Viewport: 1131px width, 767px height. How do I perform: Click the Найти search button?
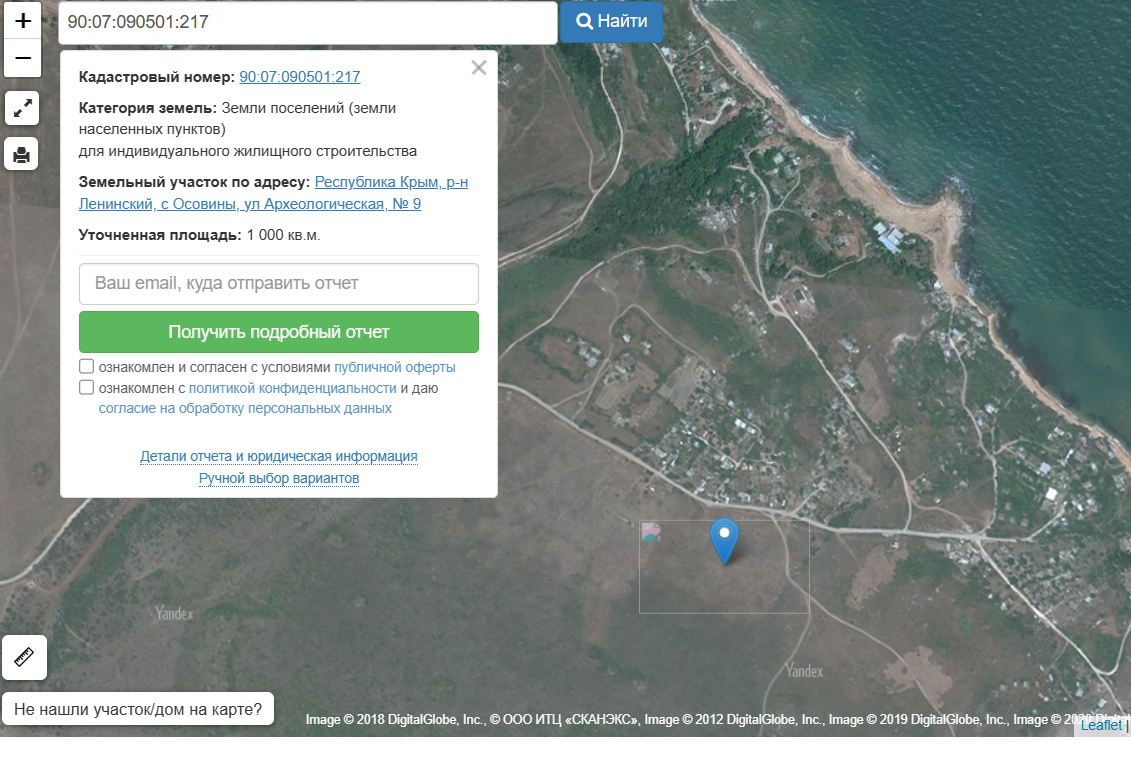pyautogui.click(x=611, y=22)
